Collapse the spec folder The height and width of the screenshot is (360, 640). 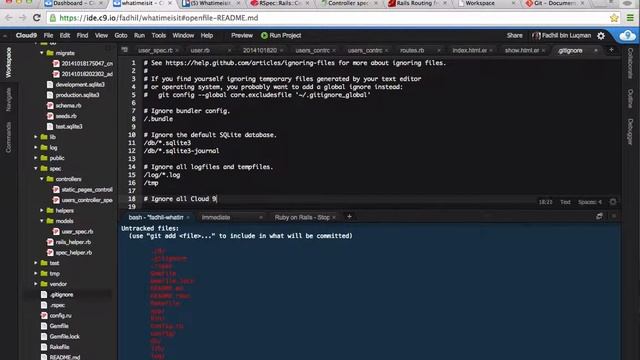tap(36, 169)
